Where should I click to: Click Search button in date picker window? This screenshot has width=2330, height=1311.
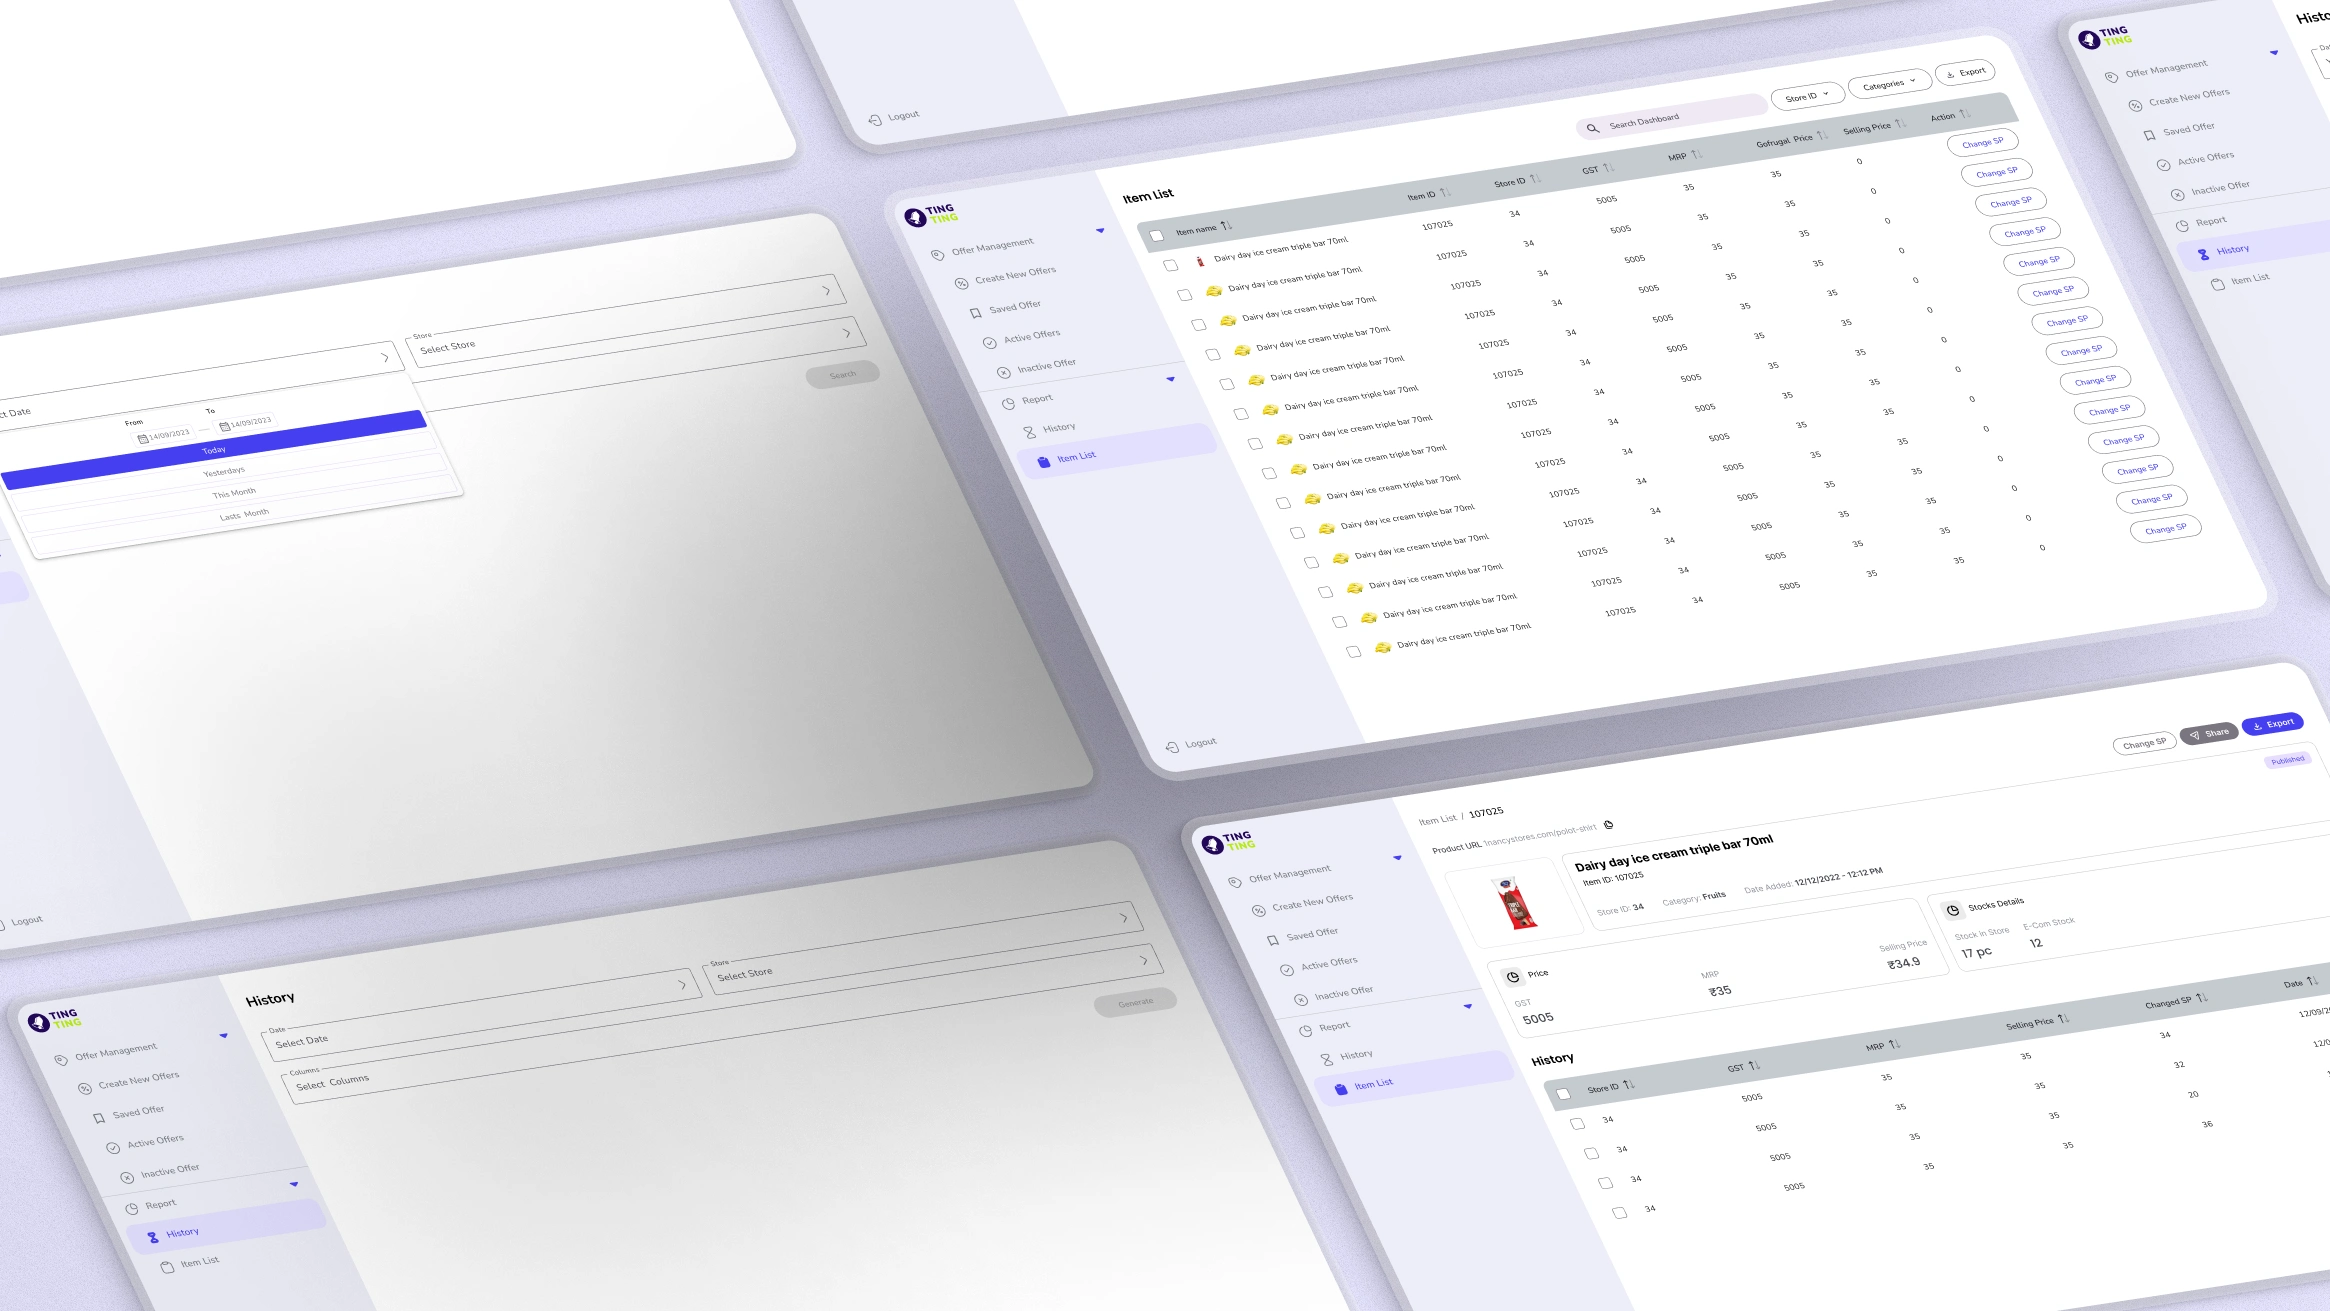(842, 374)
